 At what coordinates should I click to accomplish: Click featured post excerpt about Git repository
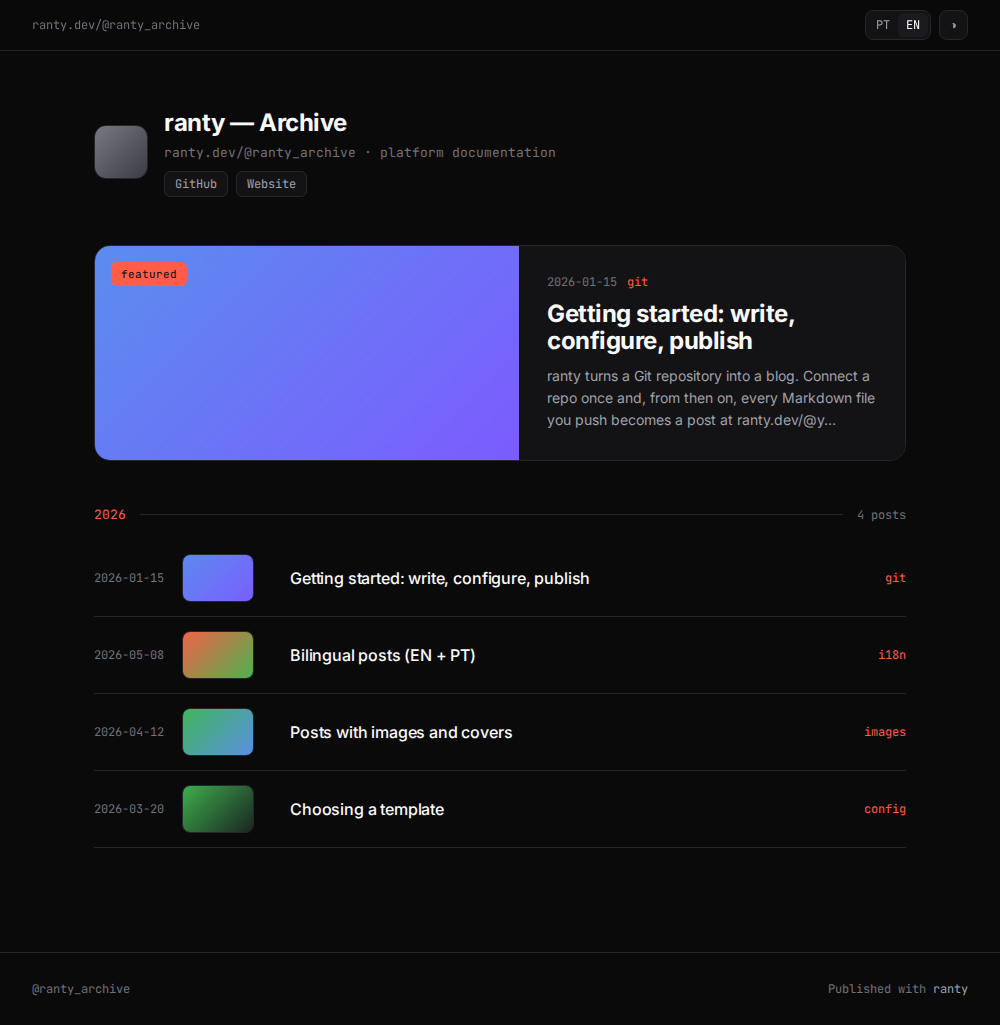(711, 398)
